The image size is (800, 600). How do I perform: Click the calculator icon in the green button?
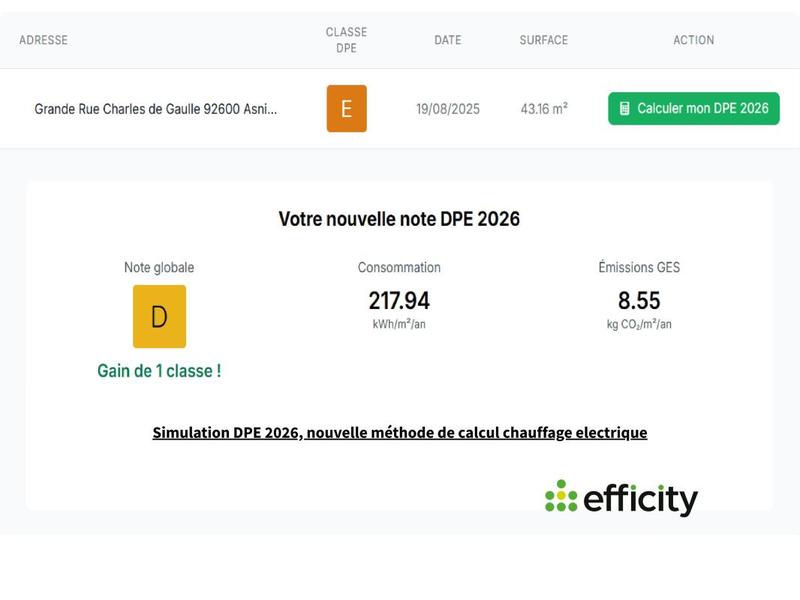coord(625,108)
